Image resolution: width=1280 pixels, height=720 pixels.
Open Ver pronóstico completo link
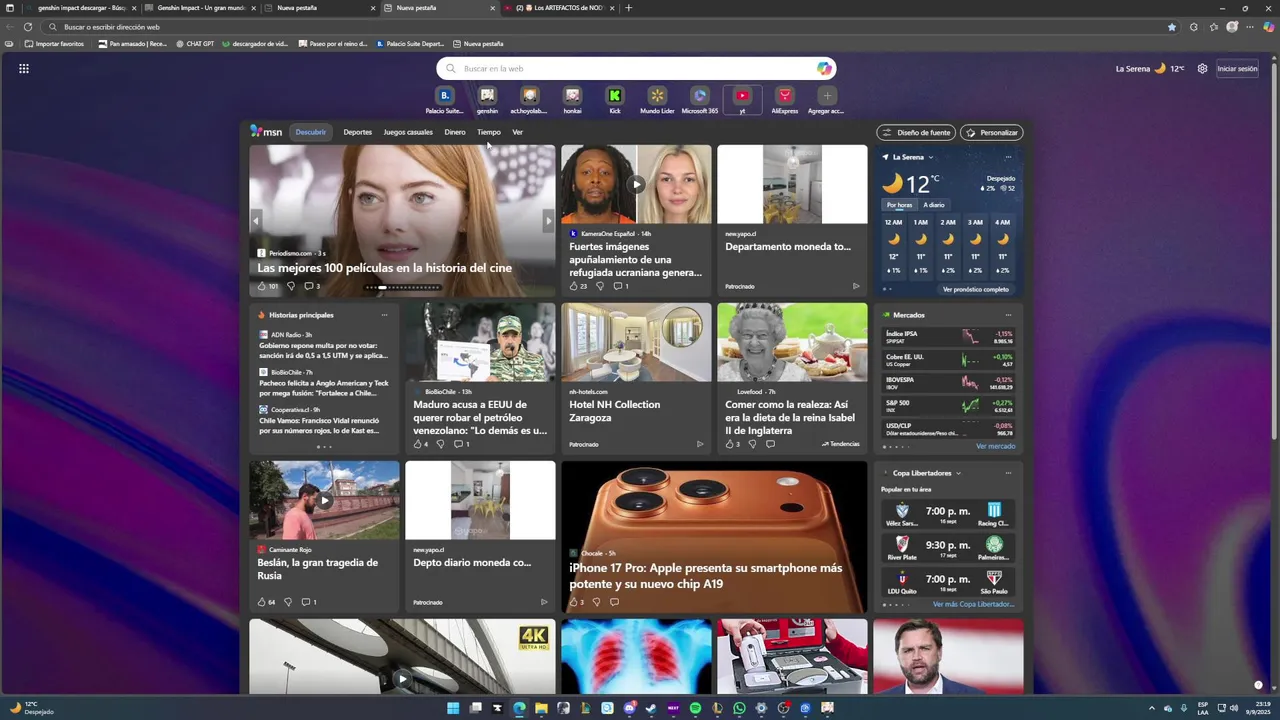(x=975, y=290)
